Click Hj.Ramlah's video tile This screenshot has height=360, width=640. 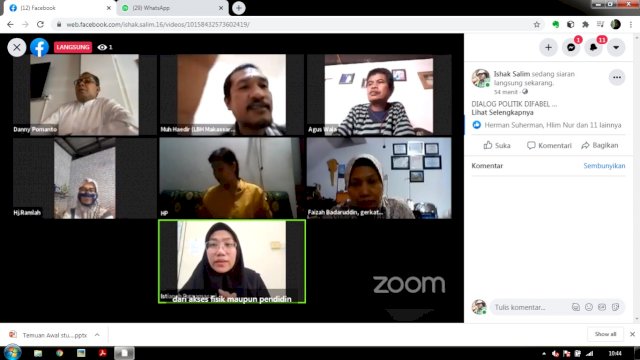click(85, 178)
